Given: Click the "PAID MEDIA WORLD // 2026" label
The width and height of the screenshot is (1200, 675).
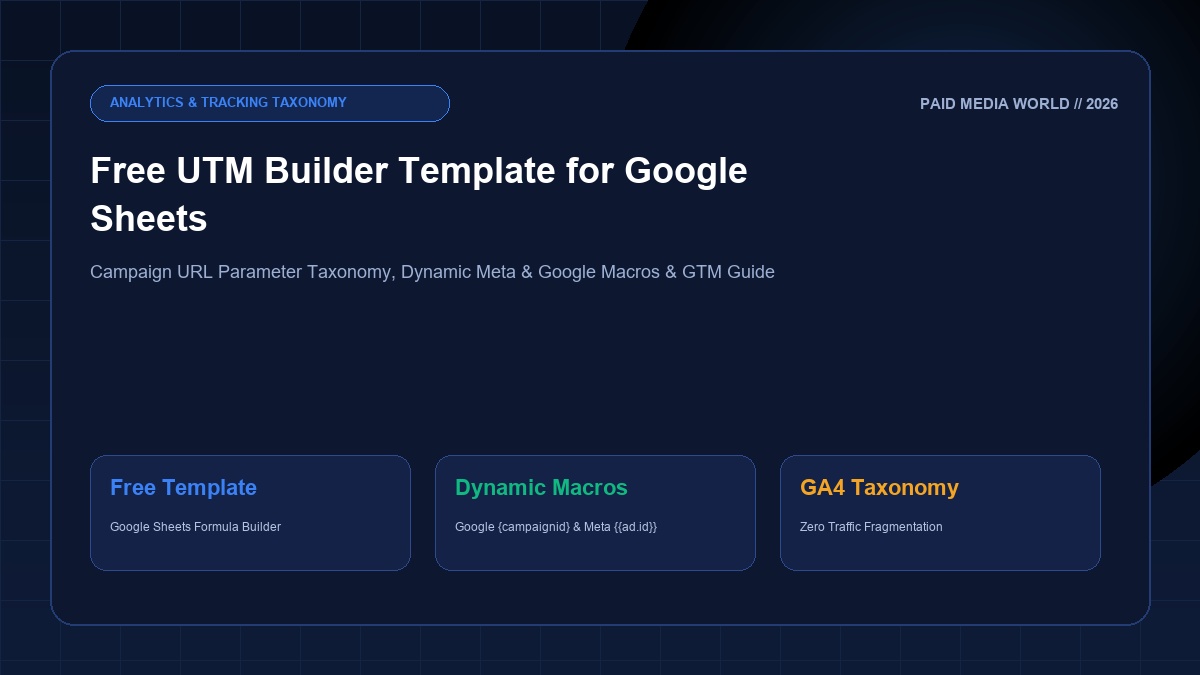Looking at the screenshot, I should point(1019,104).
